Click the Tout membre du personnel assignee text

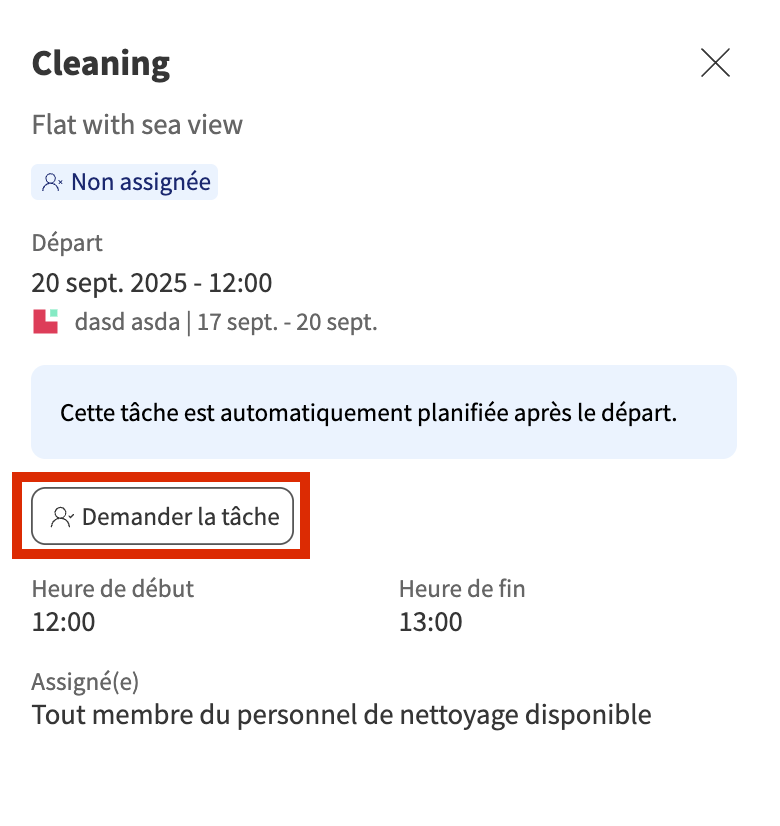pos(341,715)
